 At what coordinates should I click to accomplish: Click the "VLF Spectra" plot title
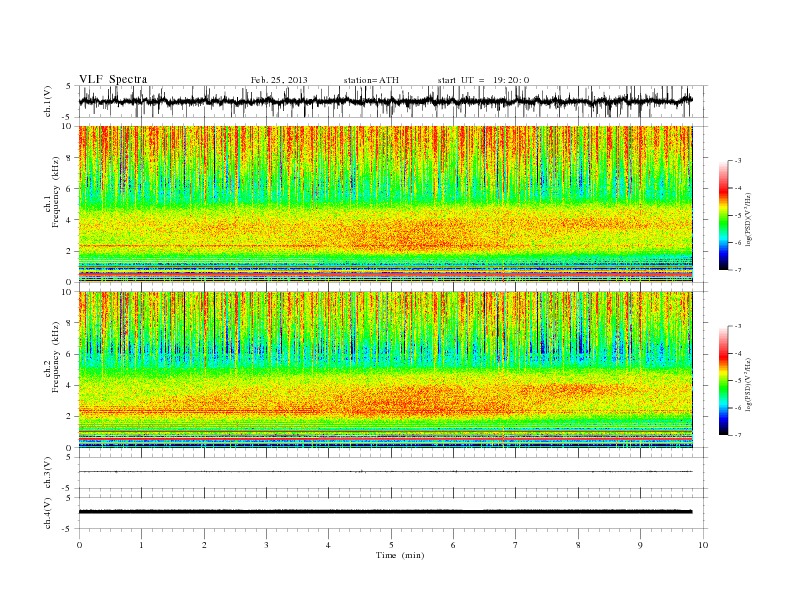113,79
